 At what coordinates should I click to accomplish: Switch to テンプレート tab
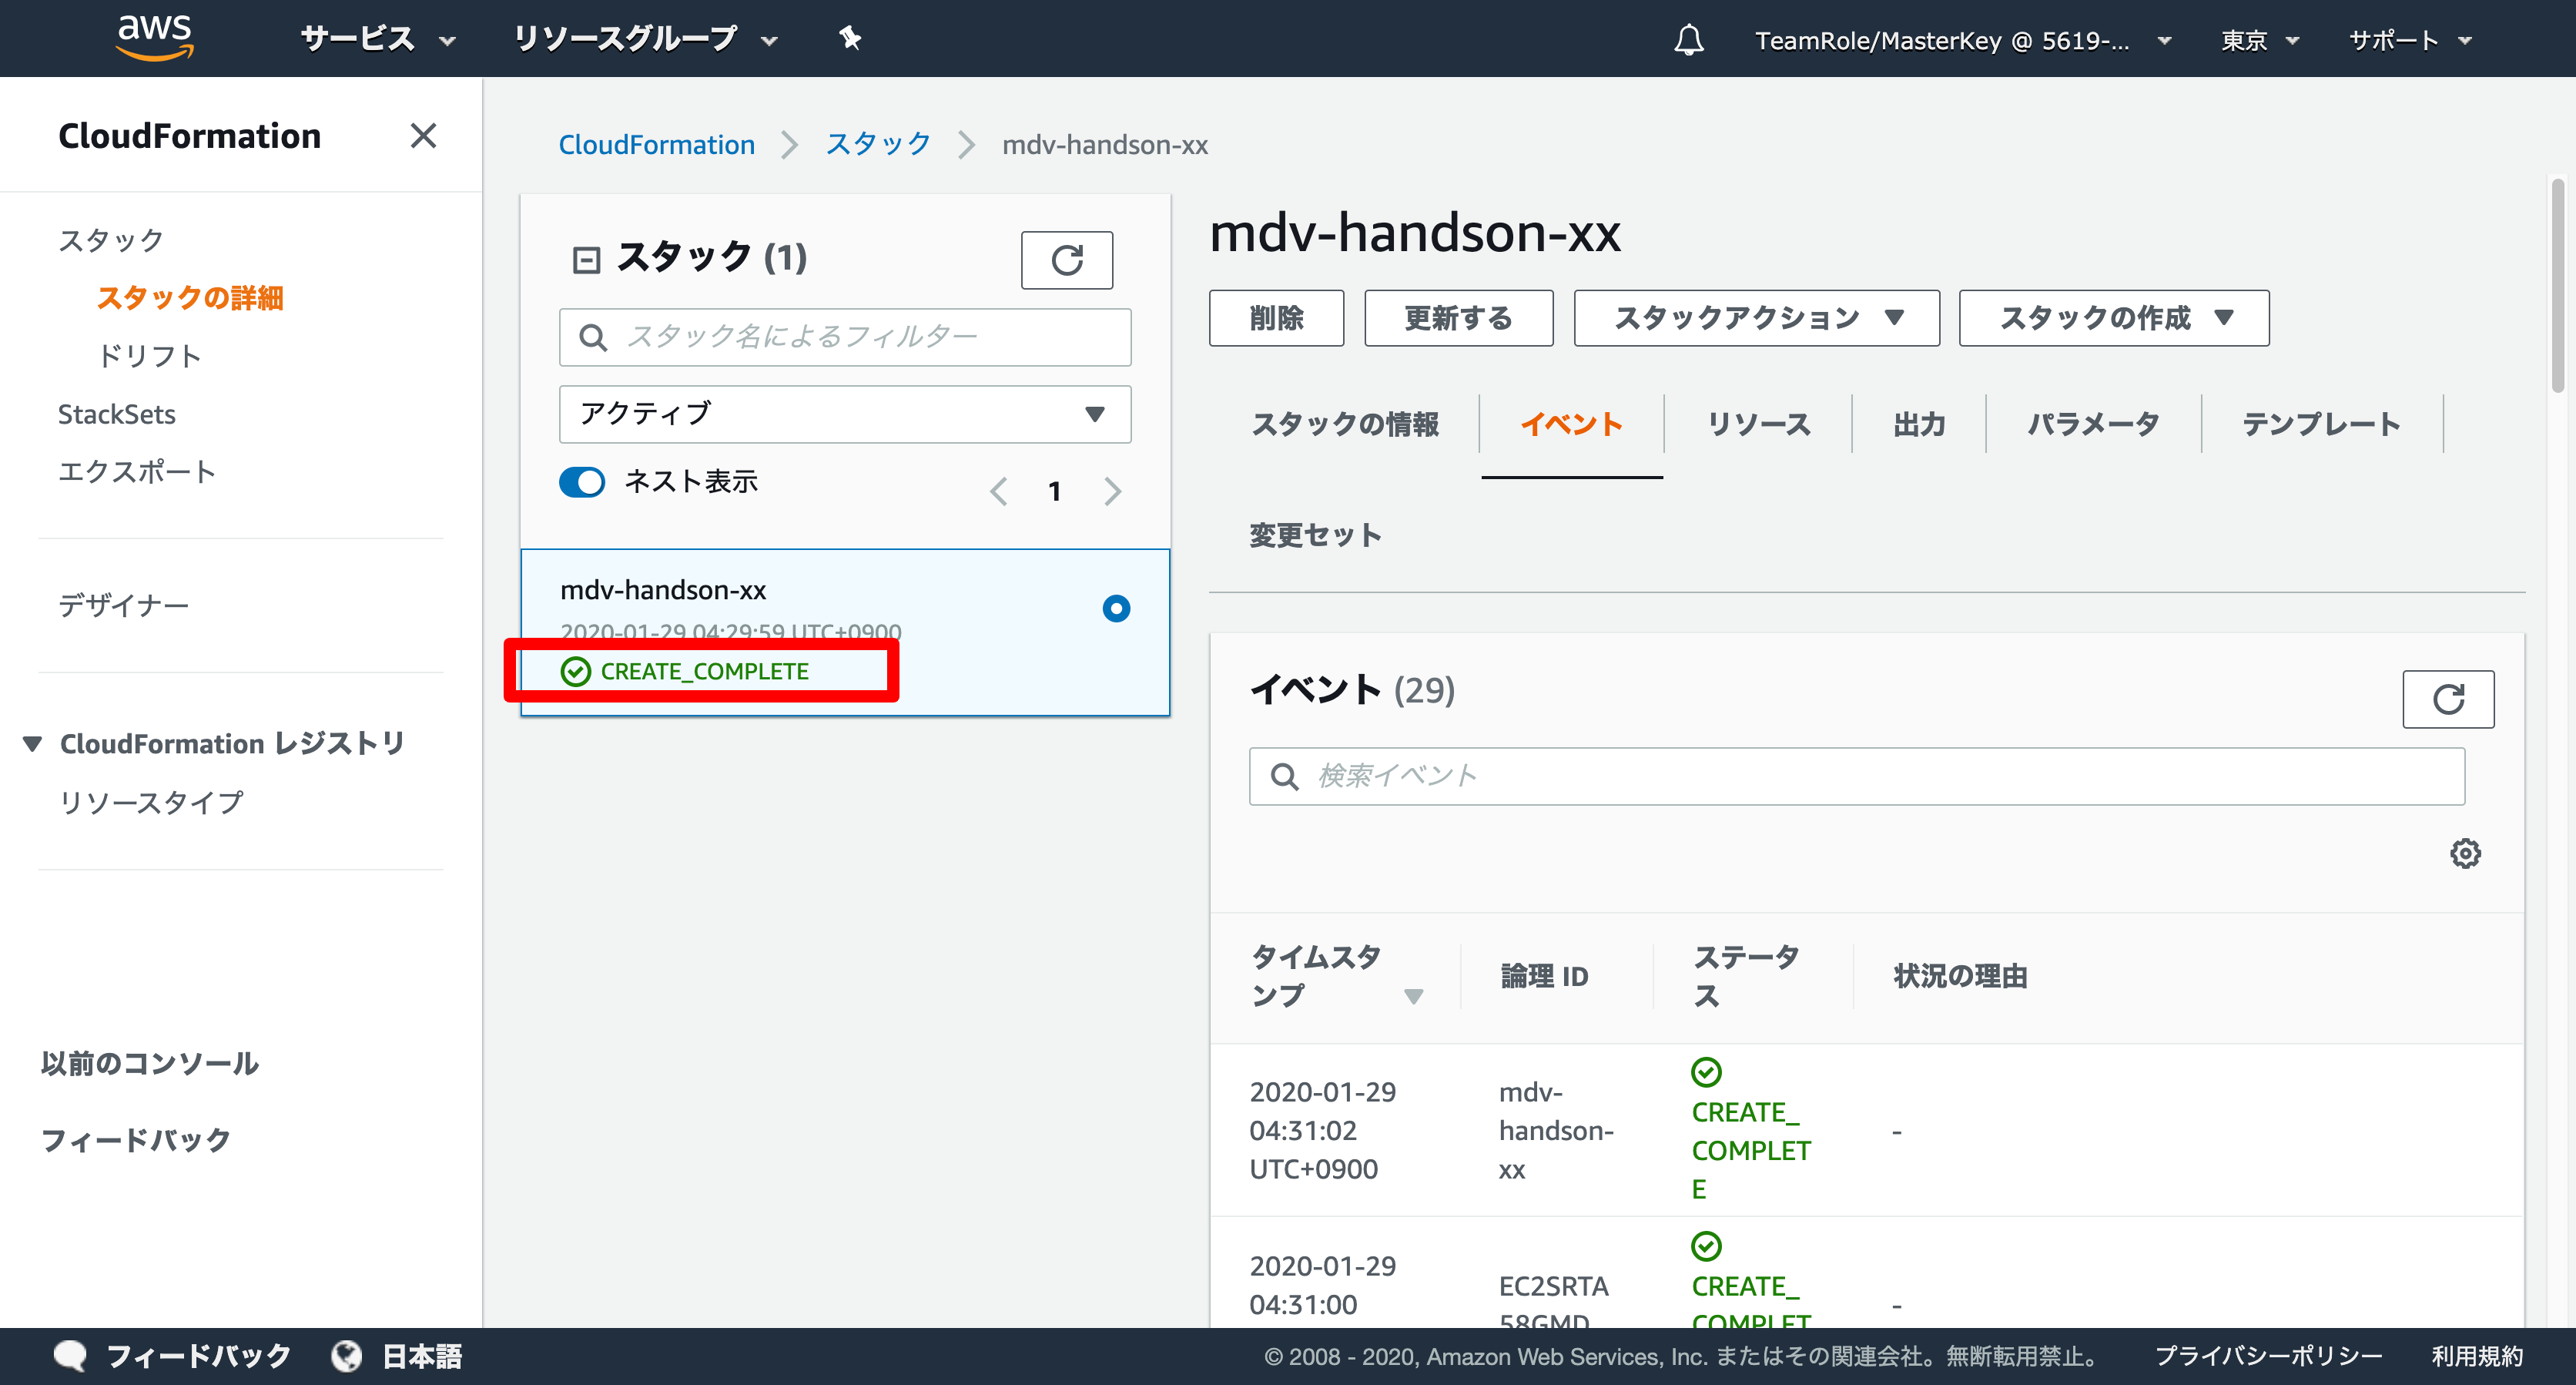[2321, 424]
